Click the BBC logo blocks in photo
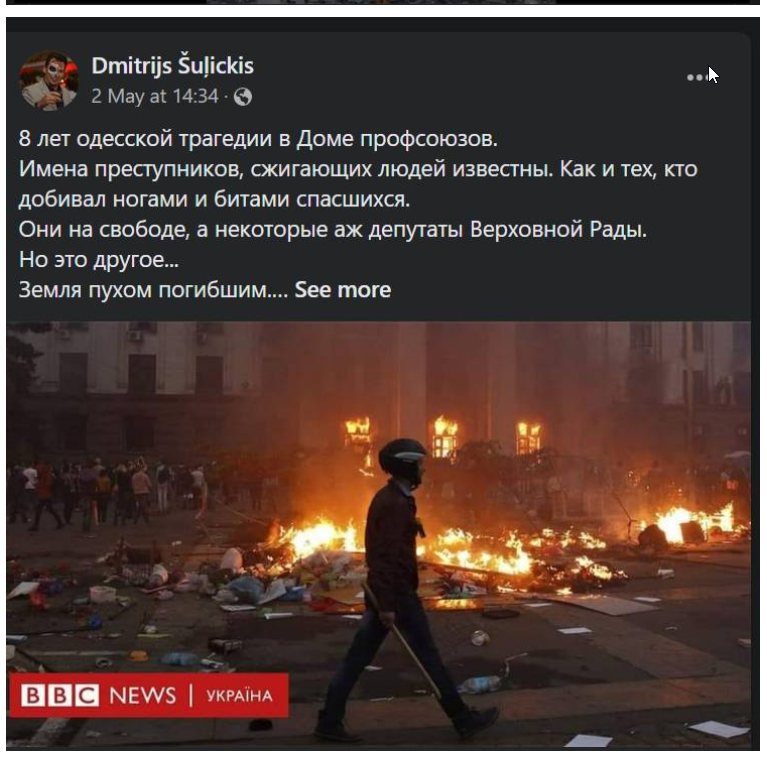 60,695
